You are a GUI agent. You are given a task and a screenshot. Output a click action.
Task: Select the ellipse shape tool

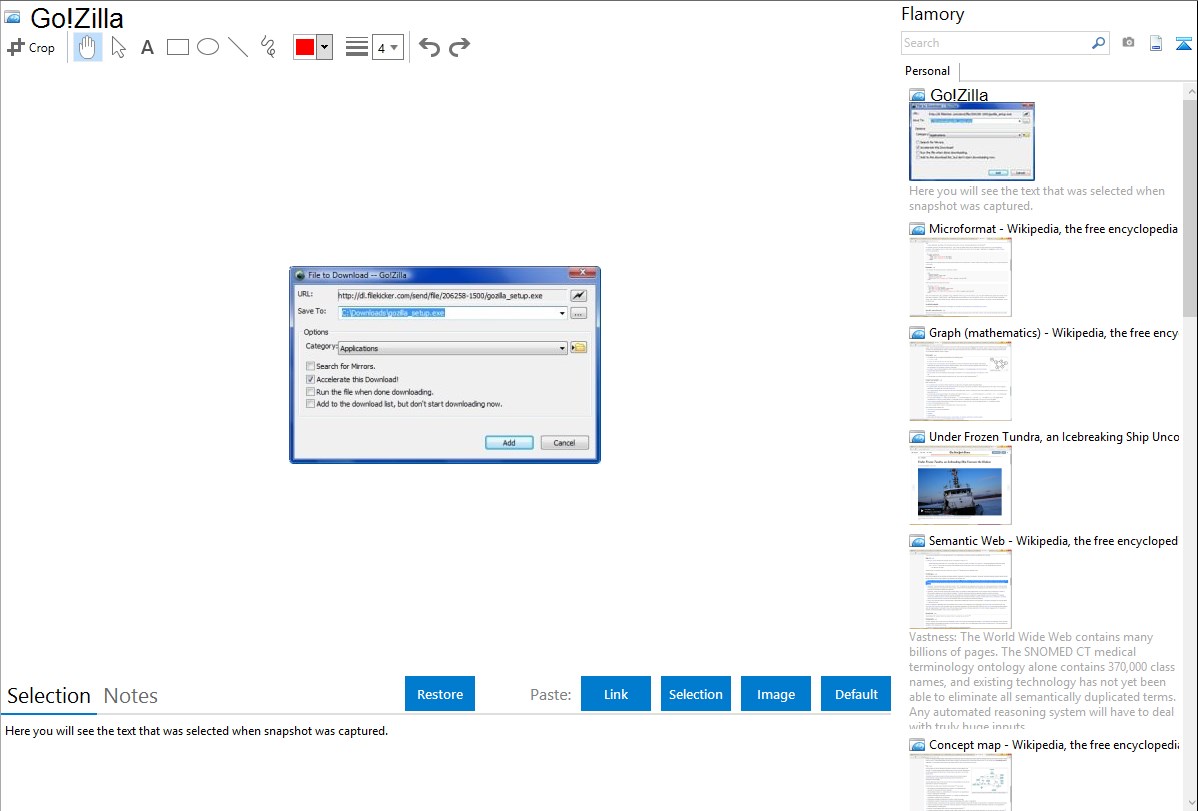click(208, 47)
